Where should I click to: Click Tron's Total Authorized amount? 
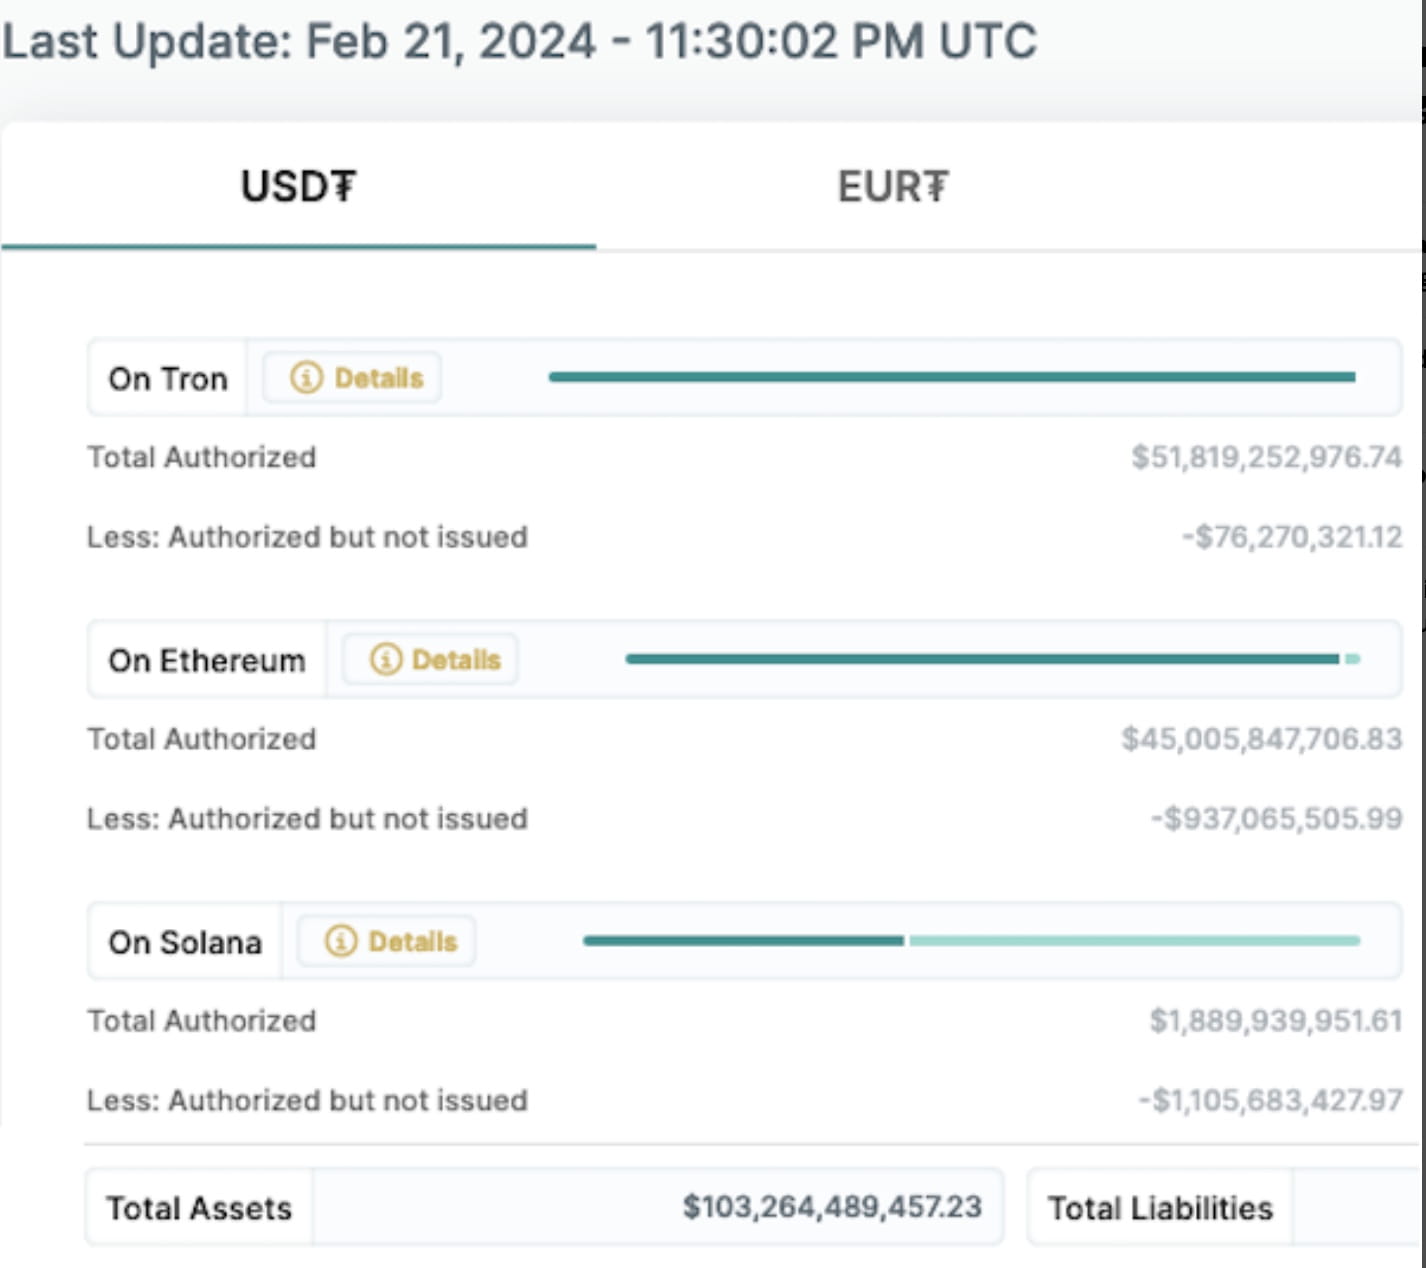[1266, 457]
